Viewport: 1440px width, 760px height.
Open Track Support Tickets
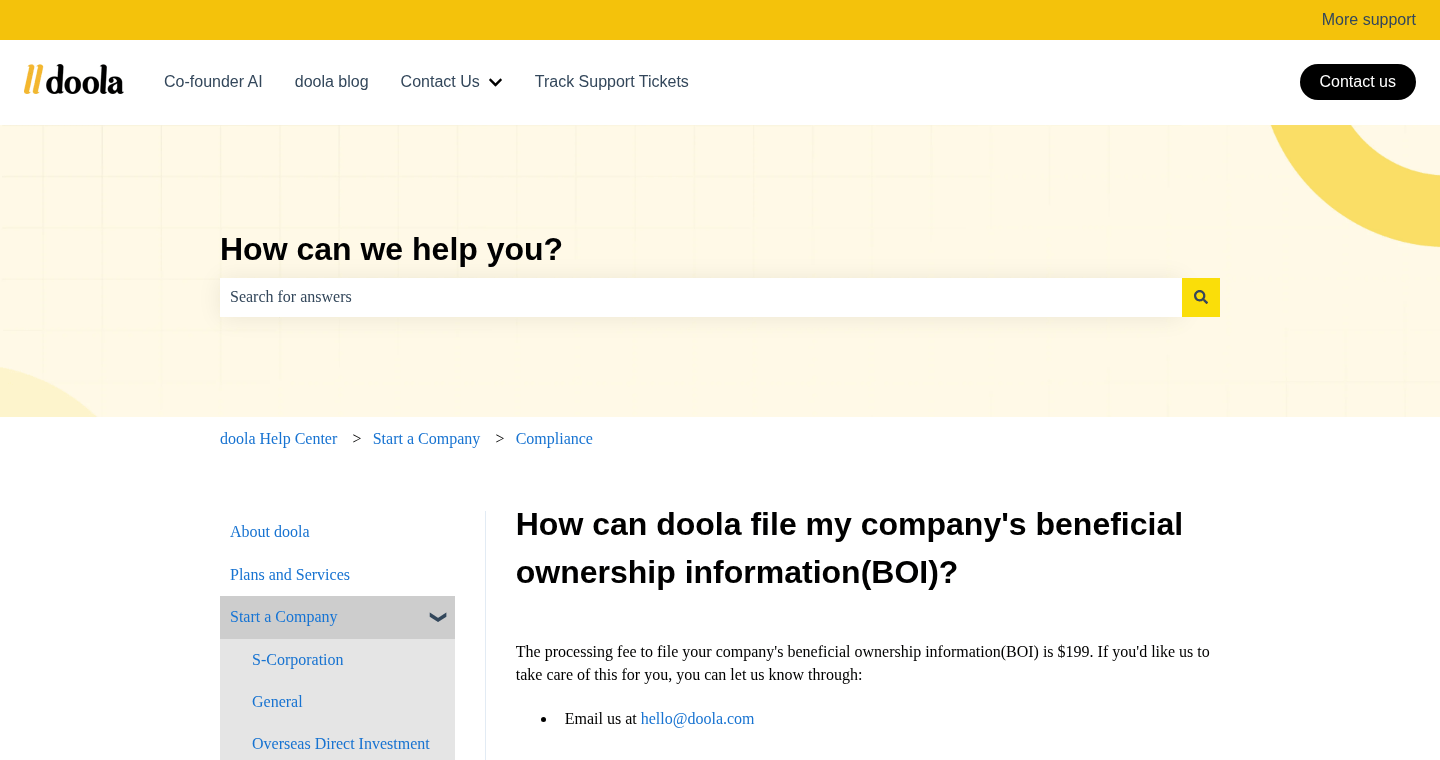tap(612, 82)
